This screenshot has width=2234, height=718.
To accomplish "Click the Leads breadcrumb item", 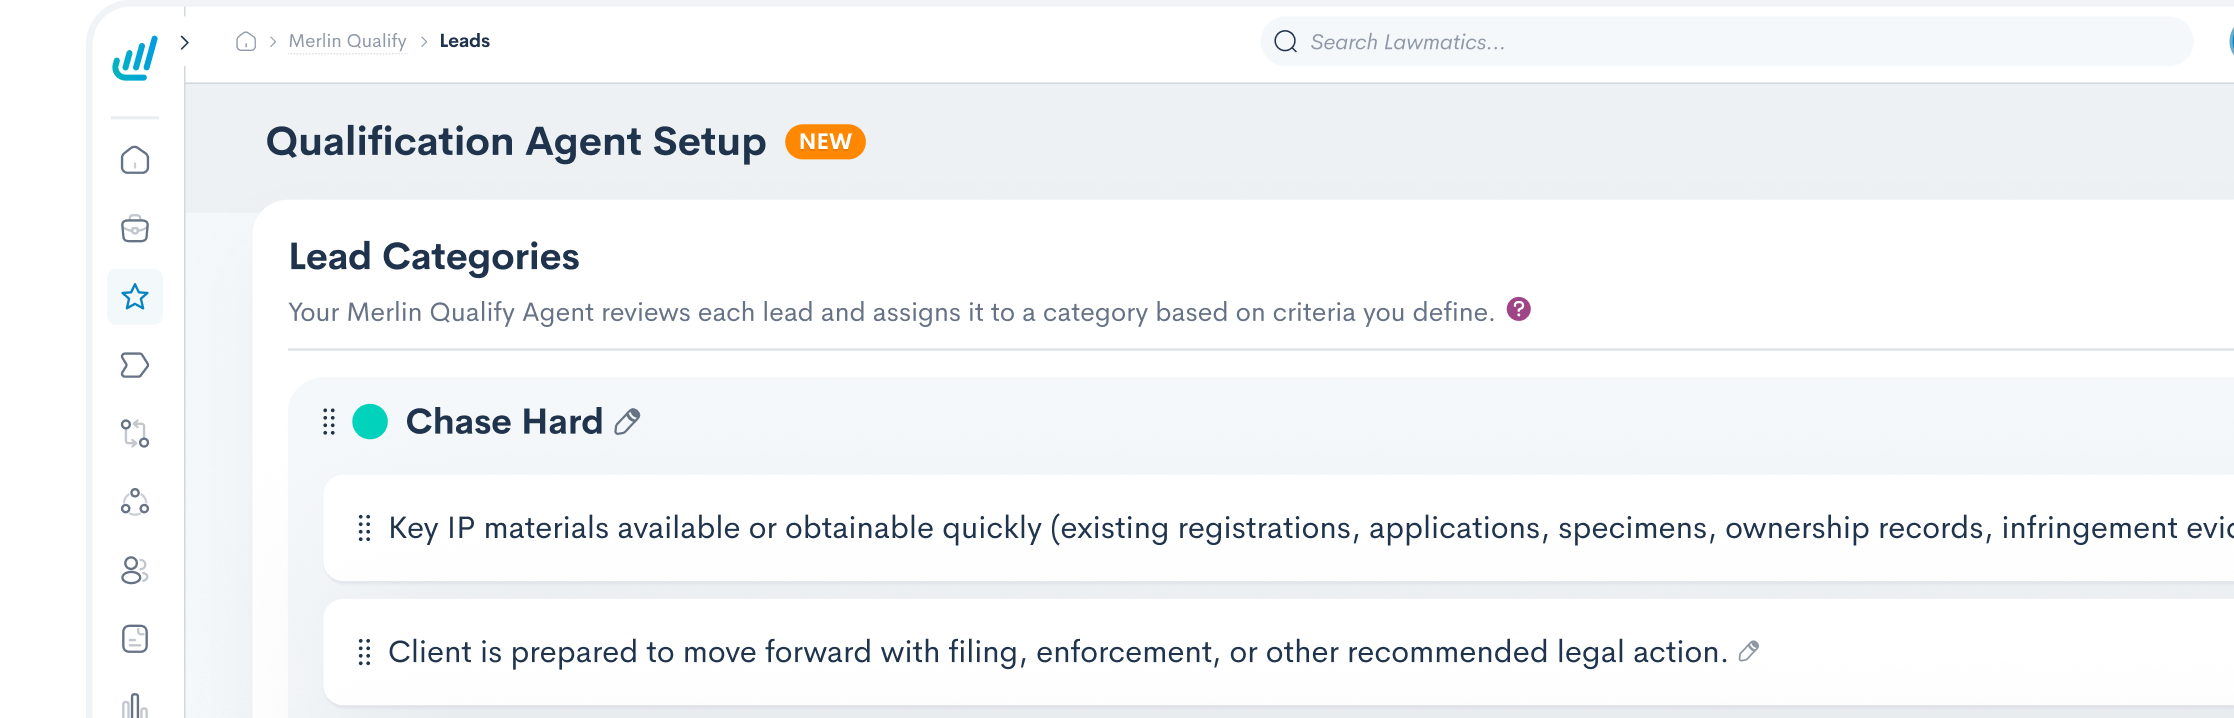I will [465, 41].
